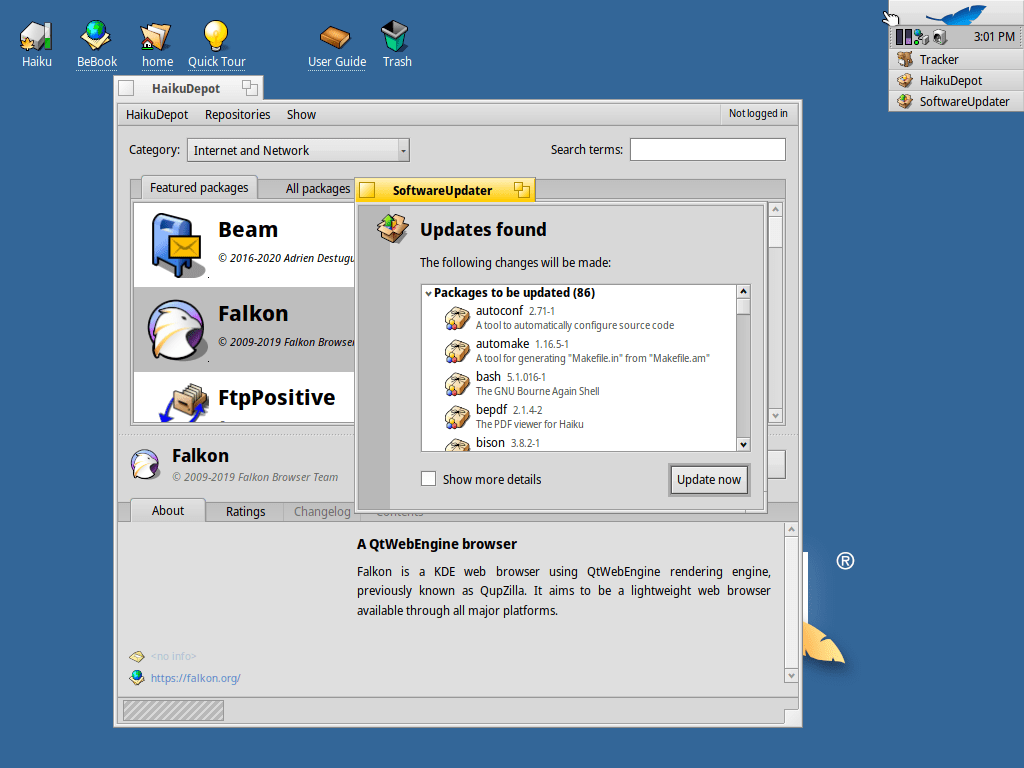Click the ProcessController tray icon
Viewport: 1024px width, 768px height.
(x=903, y=37)
